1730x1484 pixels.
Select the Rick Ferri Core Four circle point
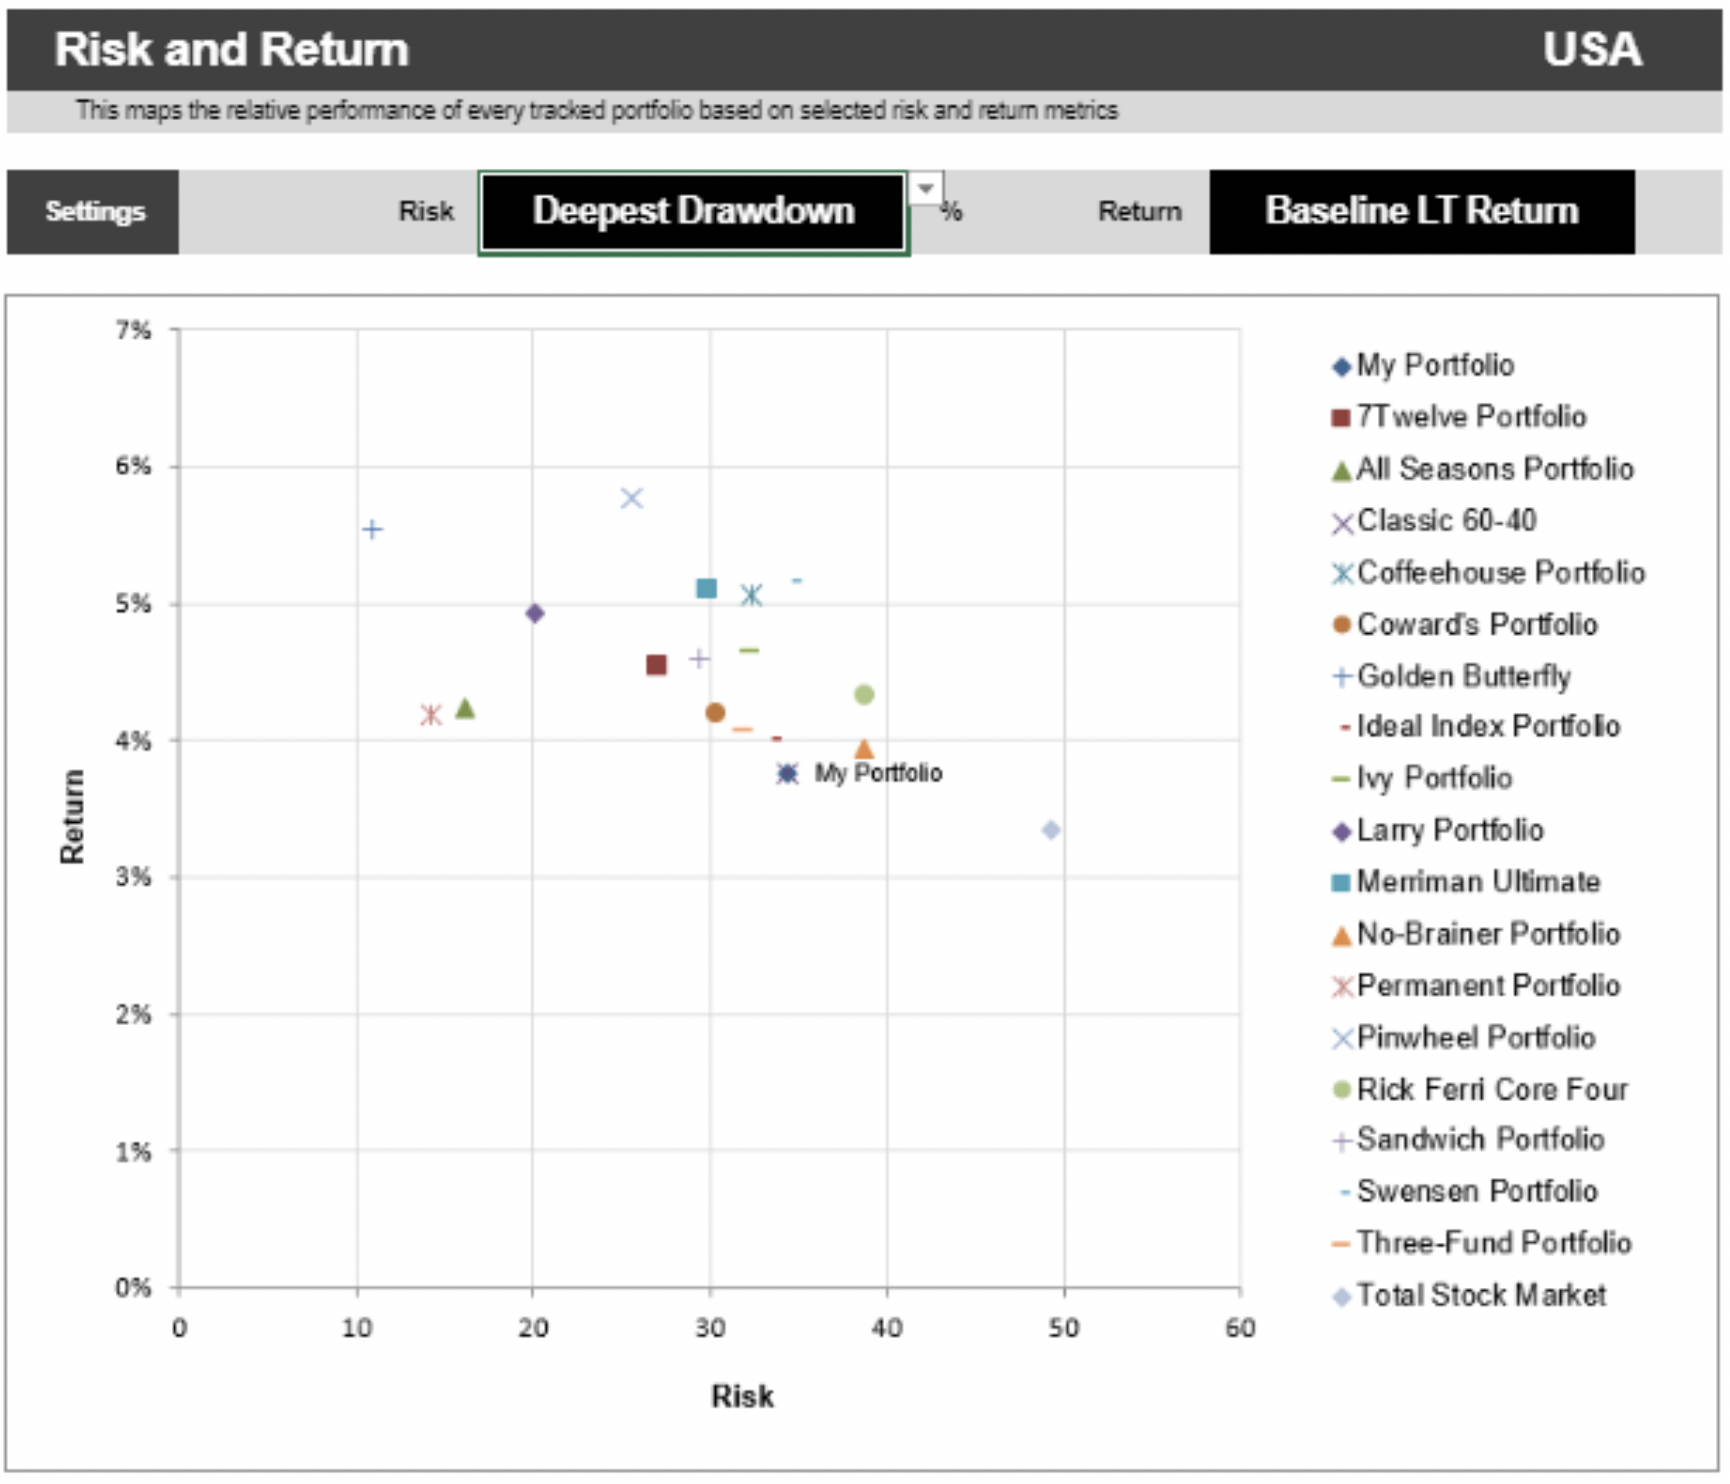click(864, 694)
